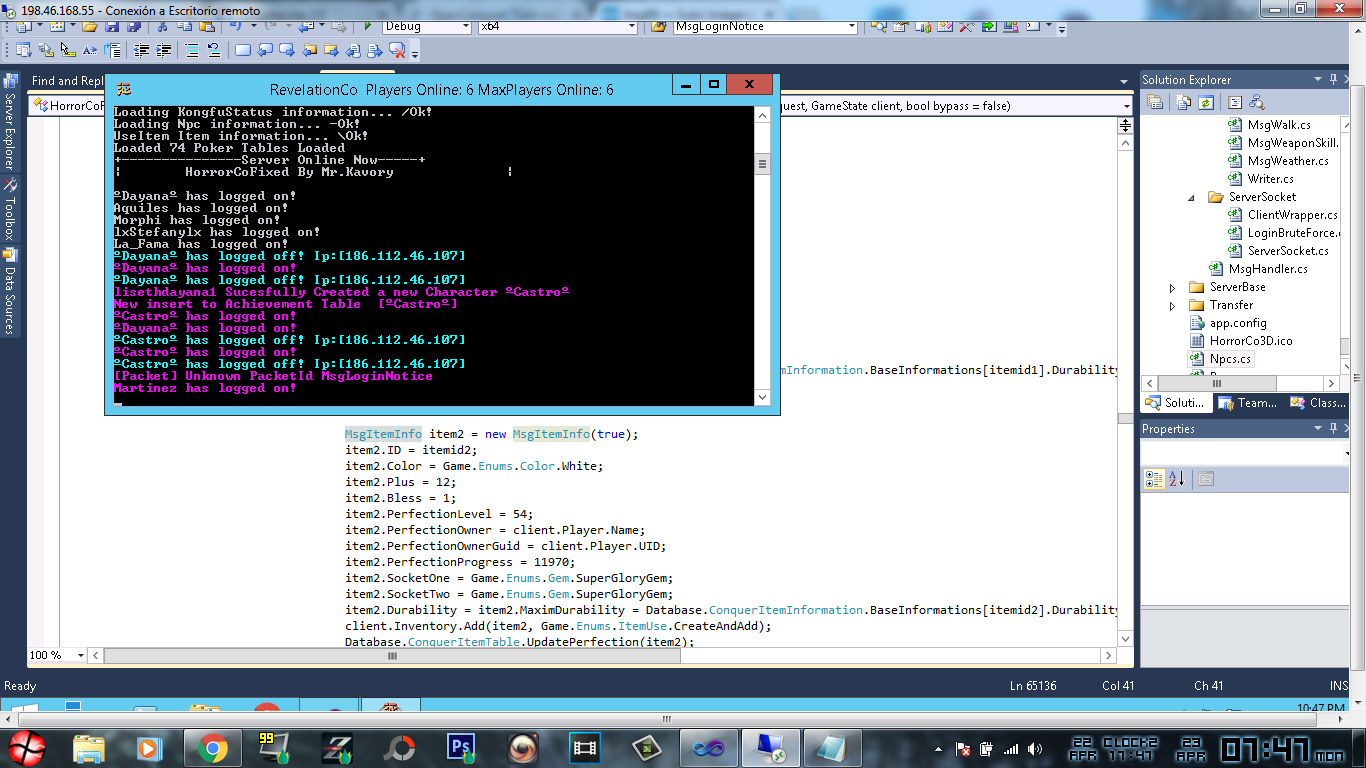Screen dimensions: 1366x768
Task: Click the Comment out selected lines icon
Action: coord(192,50)
